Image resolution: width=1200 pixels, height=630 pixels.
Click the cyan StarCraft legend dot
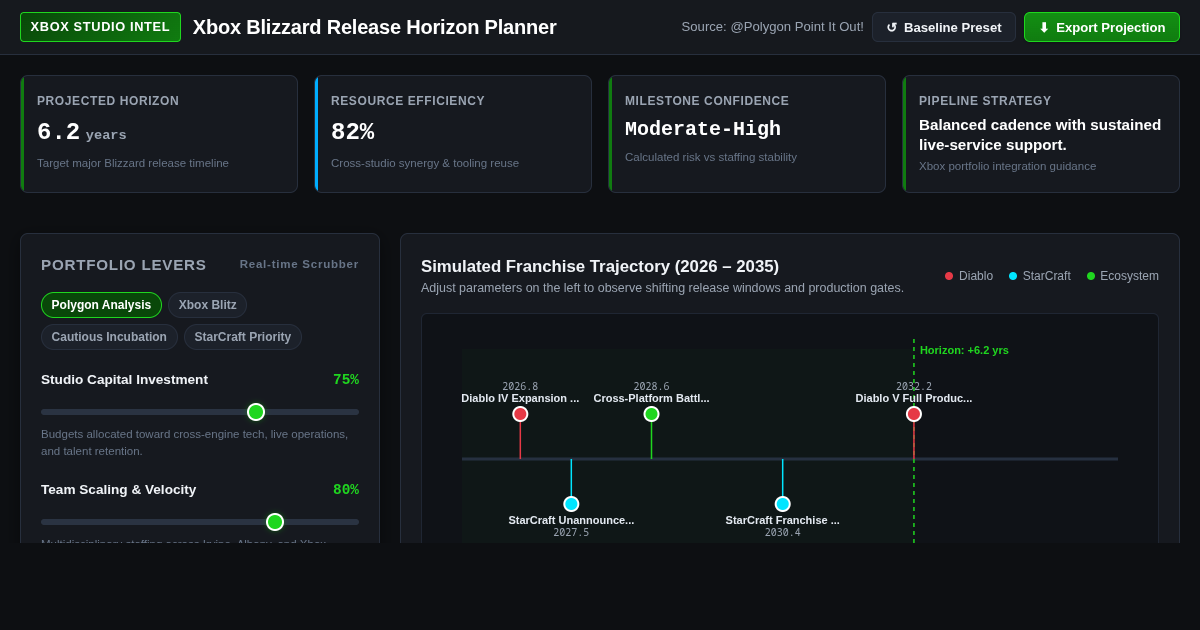pyautogui.click(x=1013, y=276)
